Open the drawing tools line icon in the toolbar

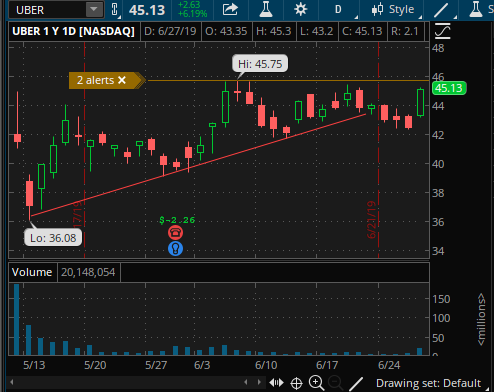click(441, 9)
